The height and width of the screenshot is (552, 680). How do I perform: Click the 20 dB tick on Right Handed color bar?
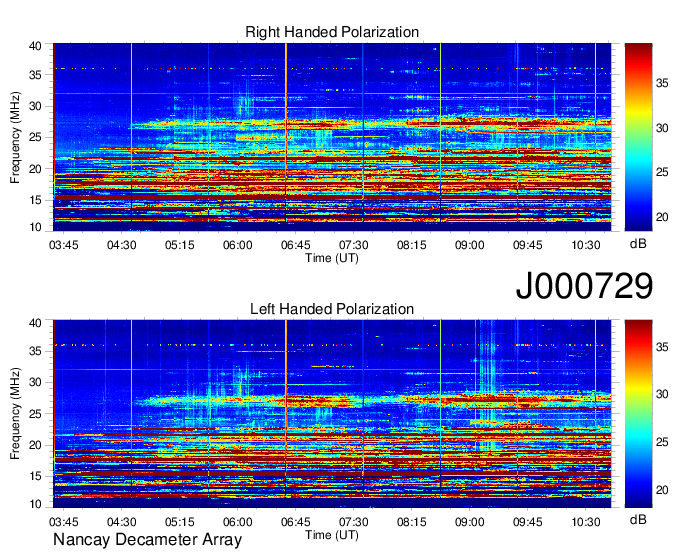click(x=662, y=217)
